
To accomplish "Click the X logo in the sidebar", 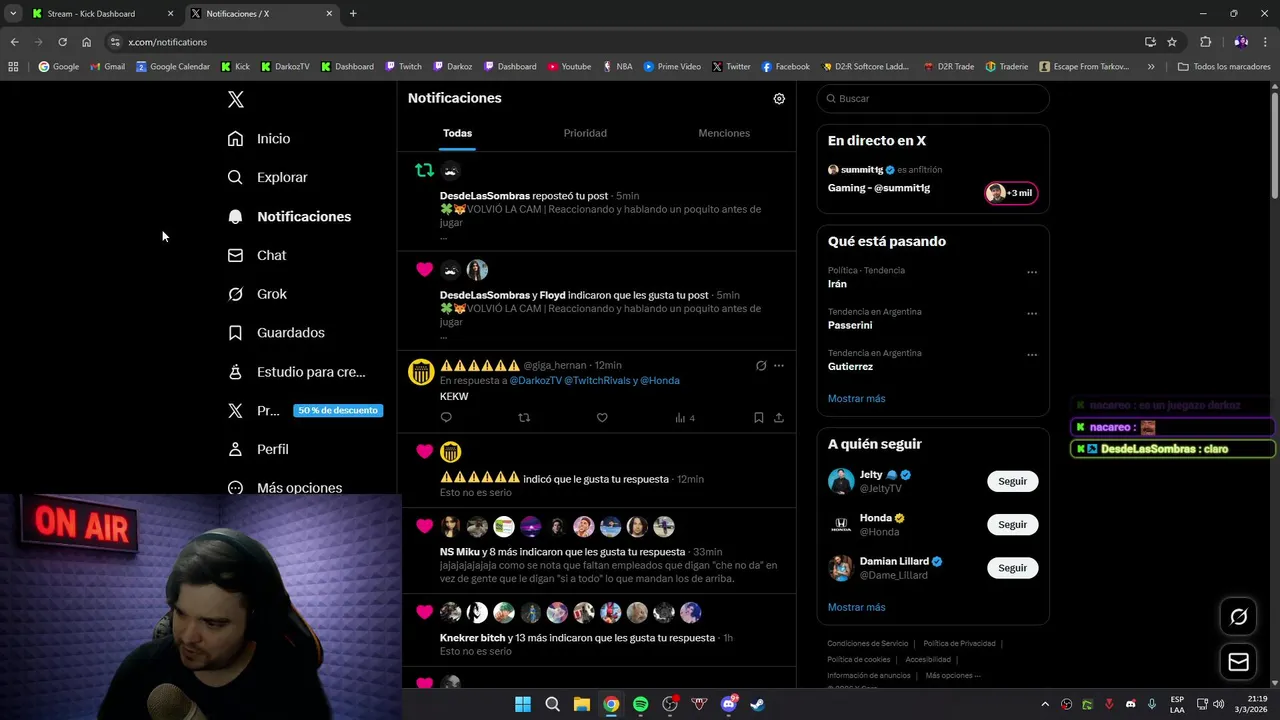I will click(235, 99).
